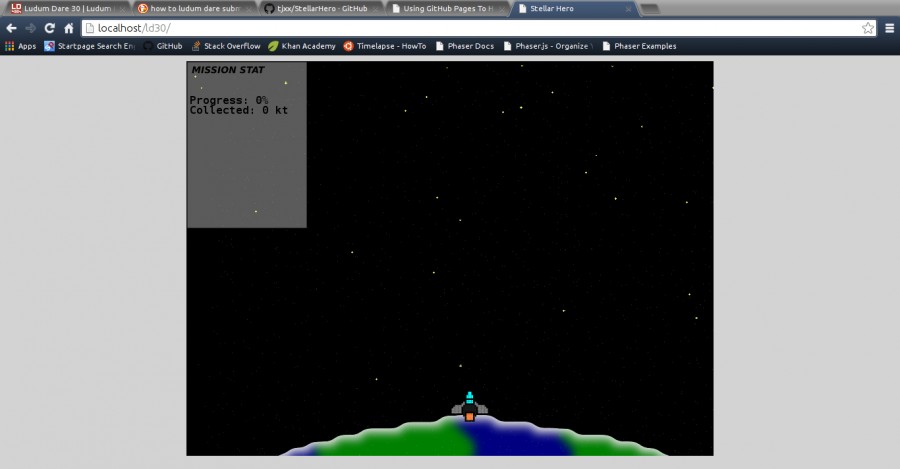Click the browser back arrow

click(11, 28)
